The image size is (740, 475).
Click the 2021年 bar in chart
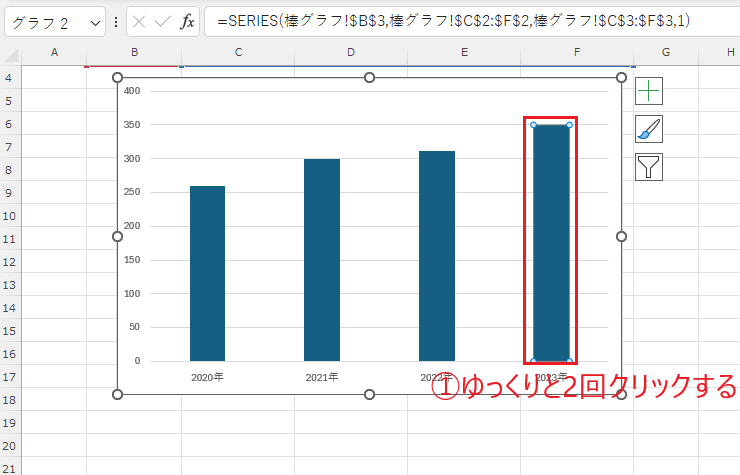tap(322, 260)
